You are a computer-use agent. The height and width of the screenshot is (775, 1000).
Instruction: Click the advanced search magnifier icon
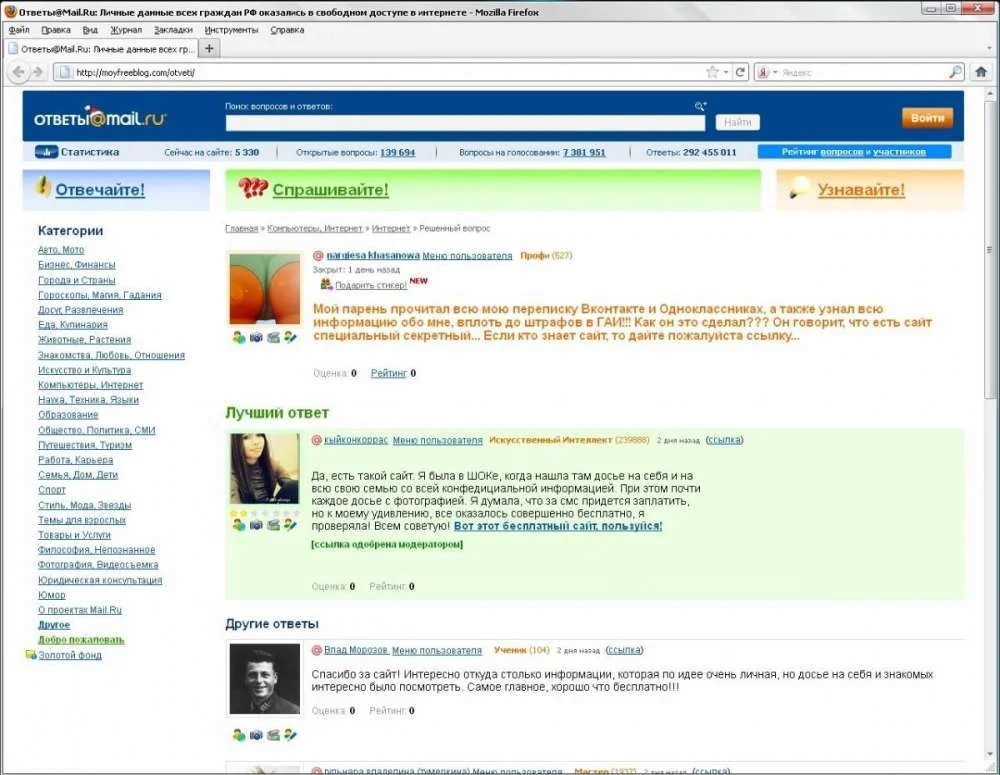tap(700, 107)
